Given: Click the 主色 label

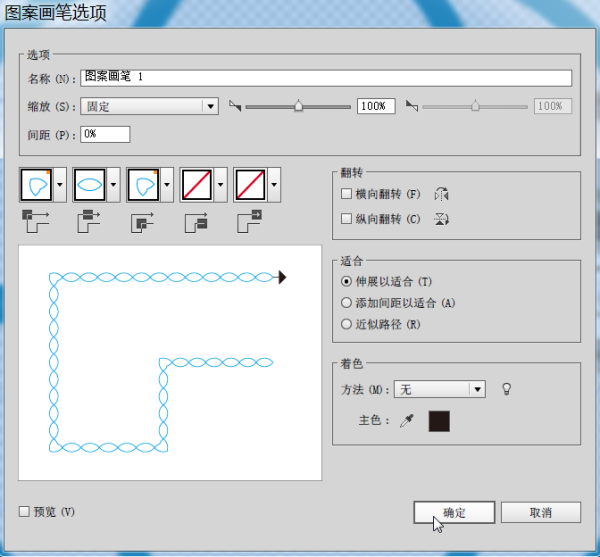Looking at the screenshot, I should click(374, 420).
